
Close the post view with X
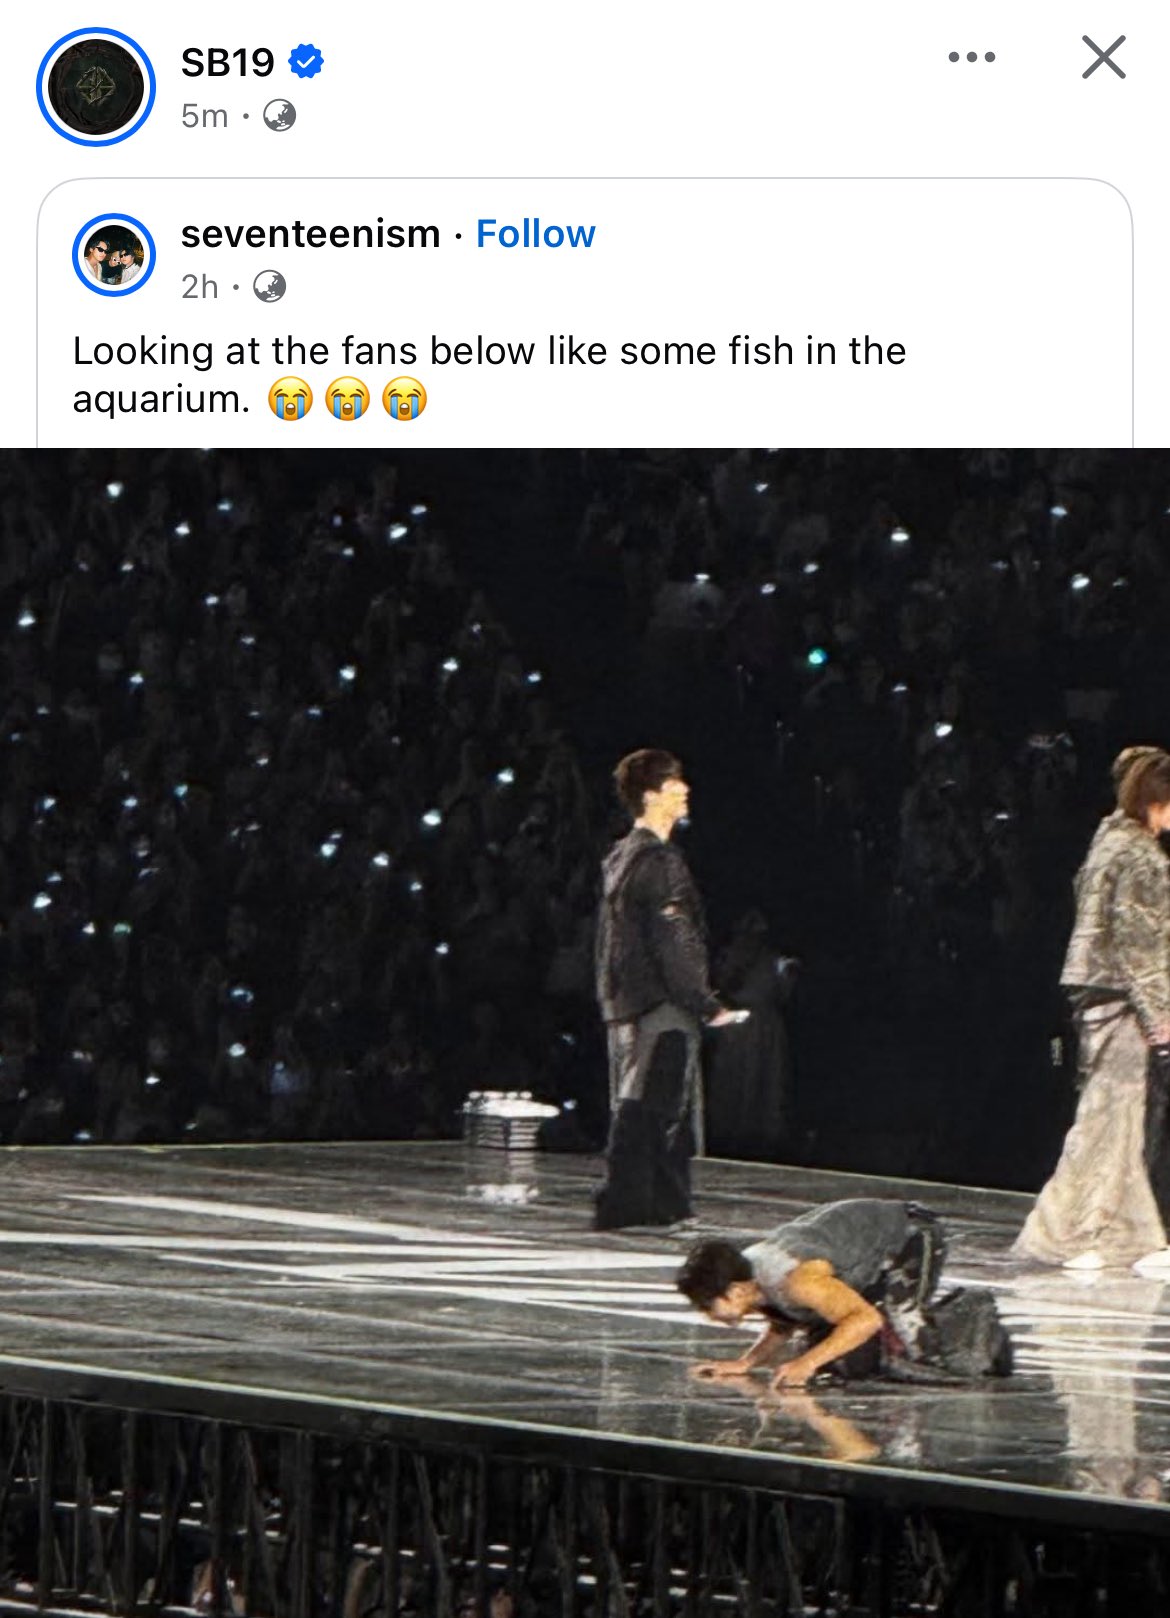1103,57
